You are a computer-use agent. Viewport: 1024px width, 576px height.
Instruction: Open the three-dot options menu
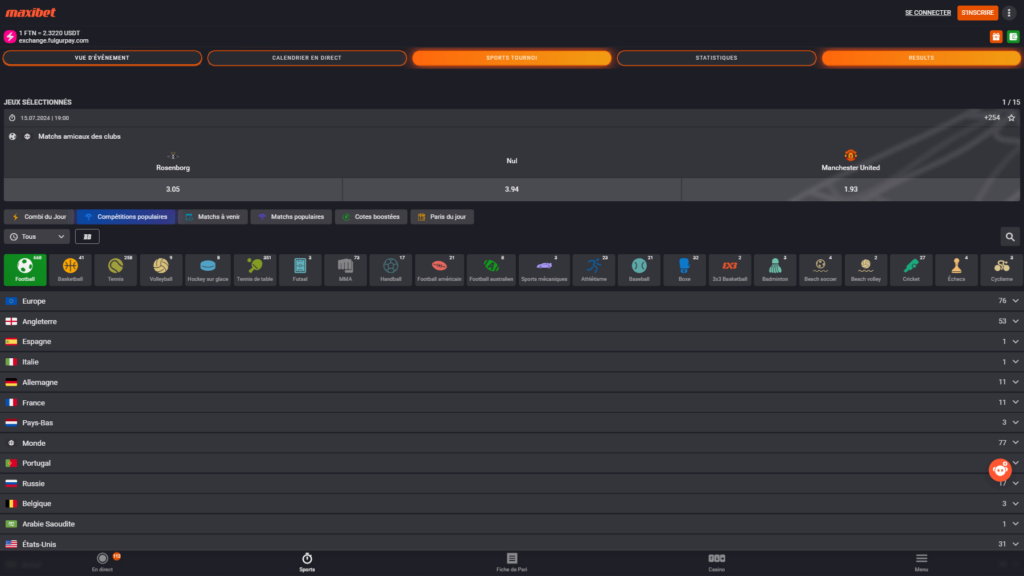click(1009, 13)
